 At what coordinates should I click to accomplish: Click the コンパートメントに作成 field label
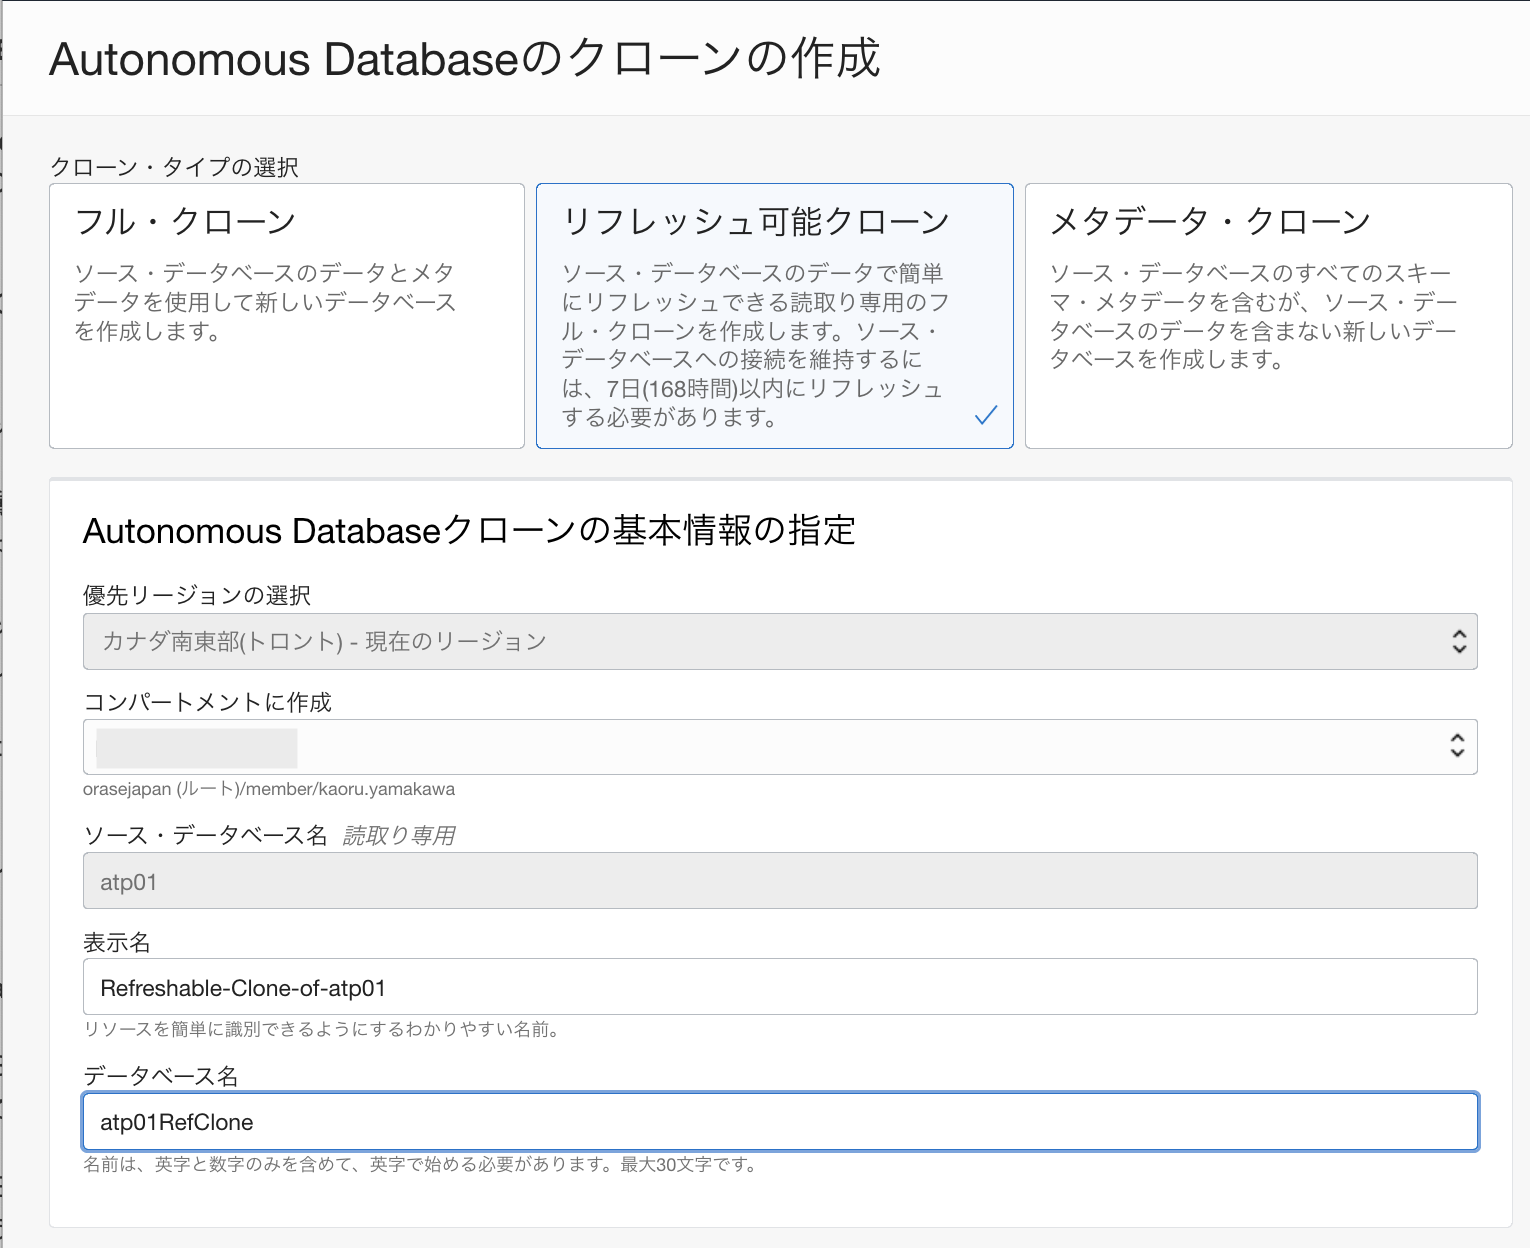[x=207, y=702]
